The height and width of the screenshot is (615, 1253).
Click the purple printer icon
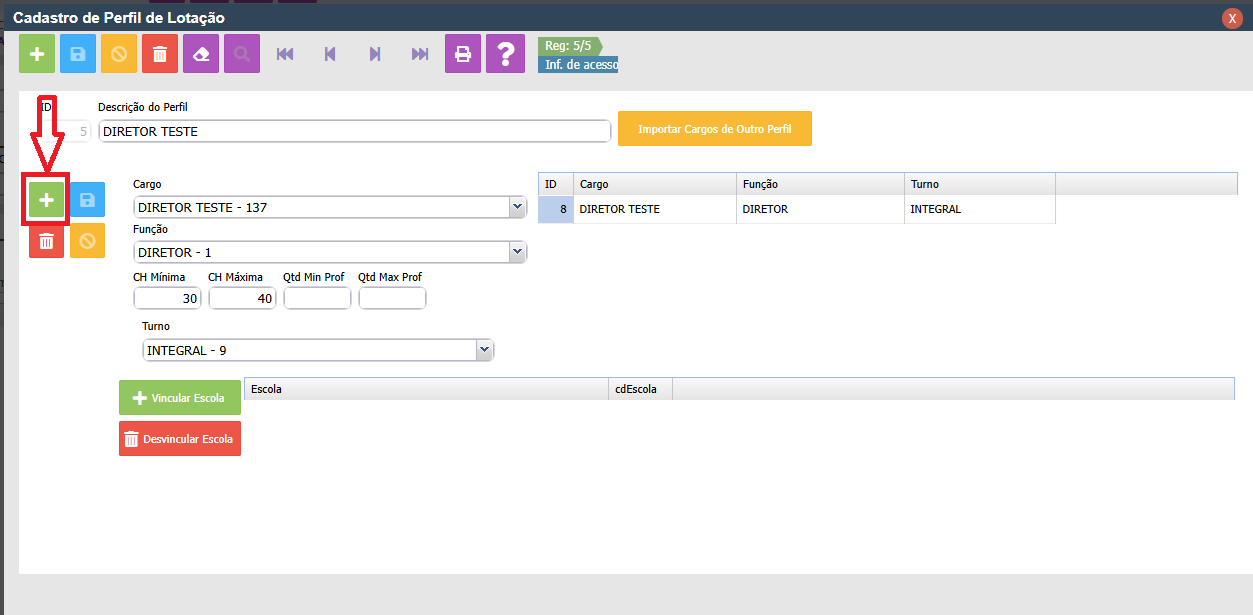click(463, 54)
